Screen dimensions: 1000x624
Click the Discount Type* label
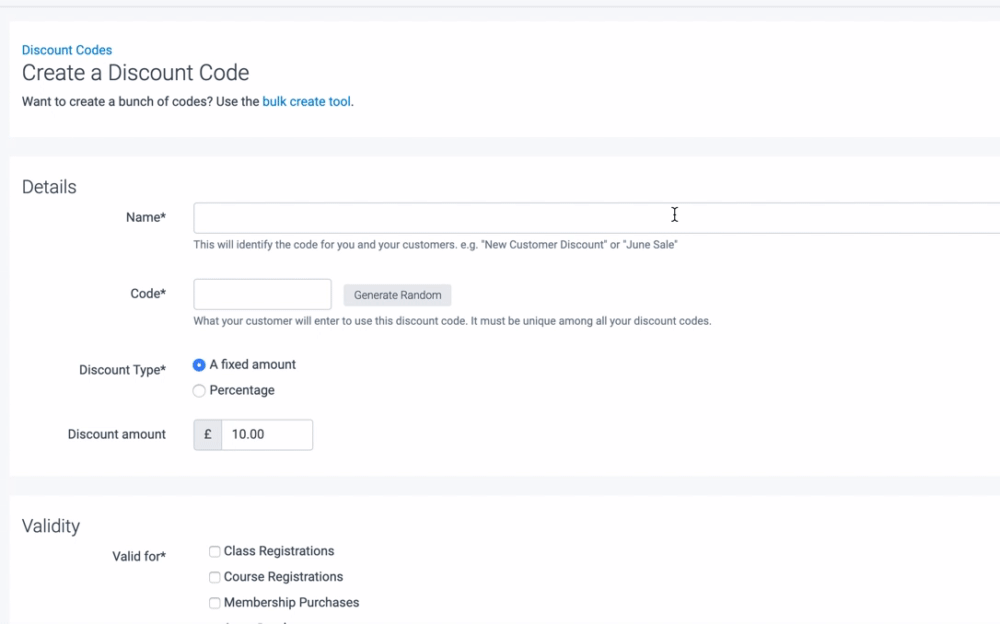tap(122, 370)
